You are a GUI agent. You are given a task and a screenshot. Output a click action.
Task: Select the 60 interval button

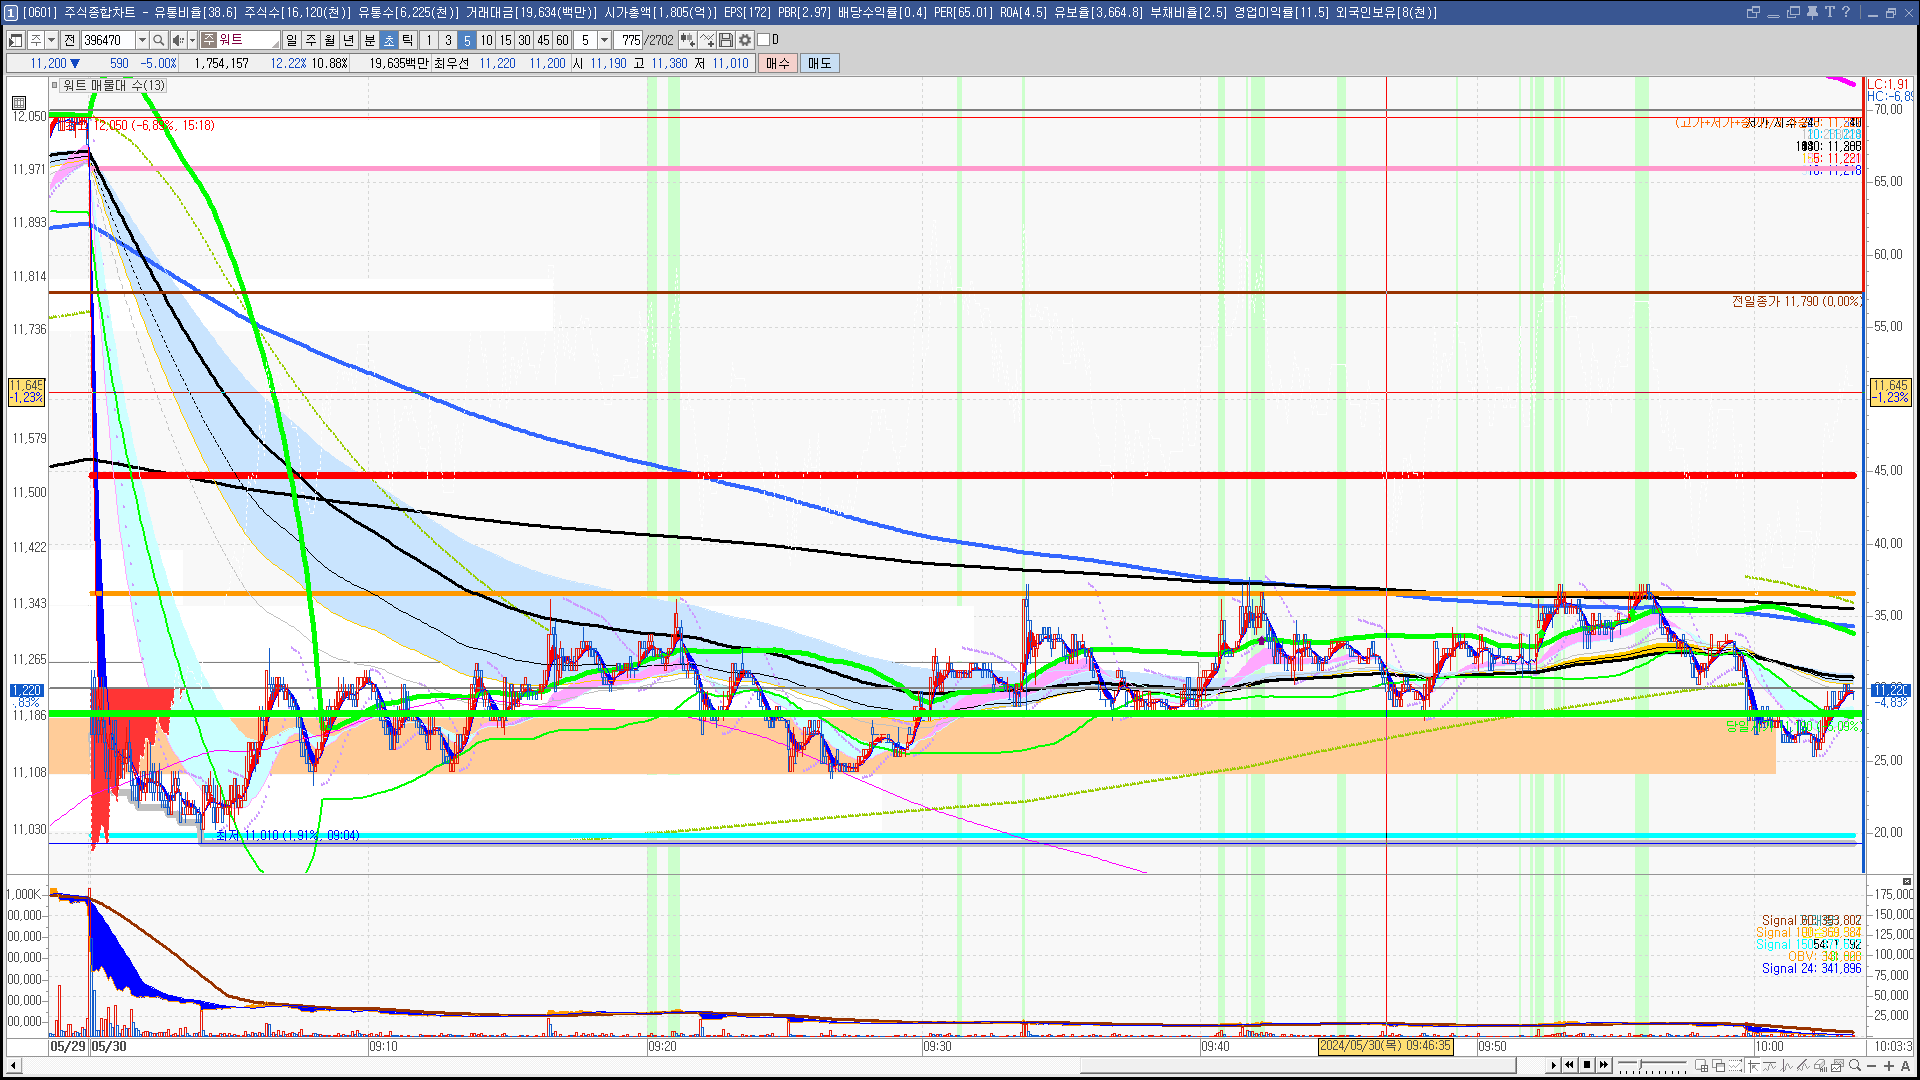point(562,40)
